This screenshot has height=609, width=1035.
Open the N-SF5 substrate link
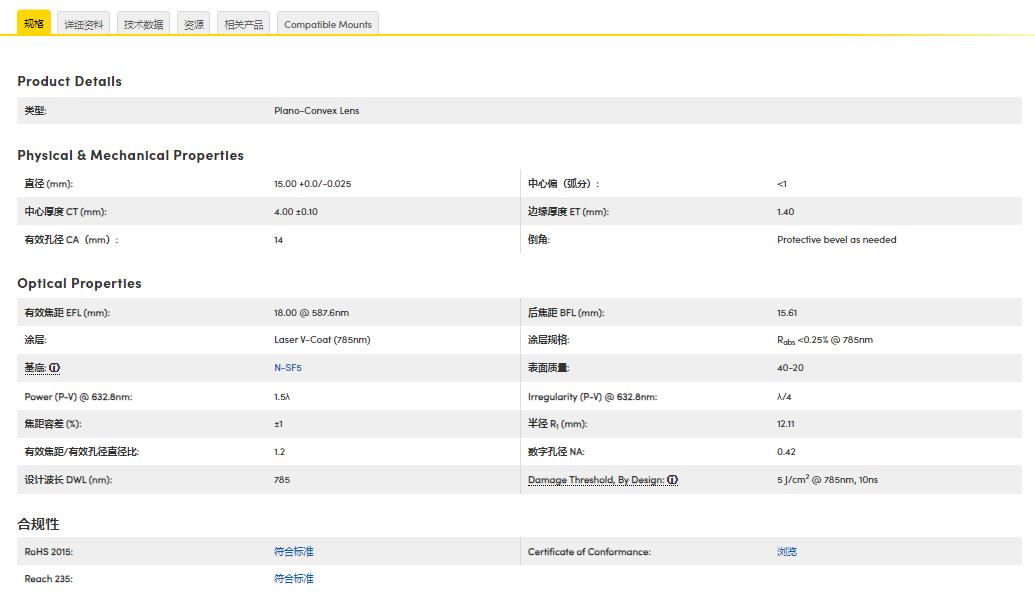(288, 368)
